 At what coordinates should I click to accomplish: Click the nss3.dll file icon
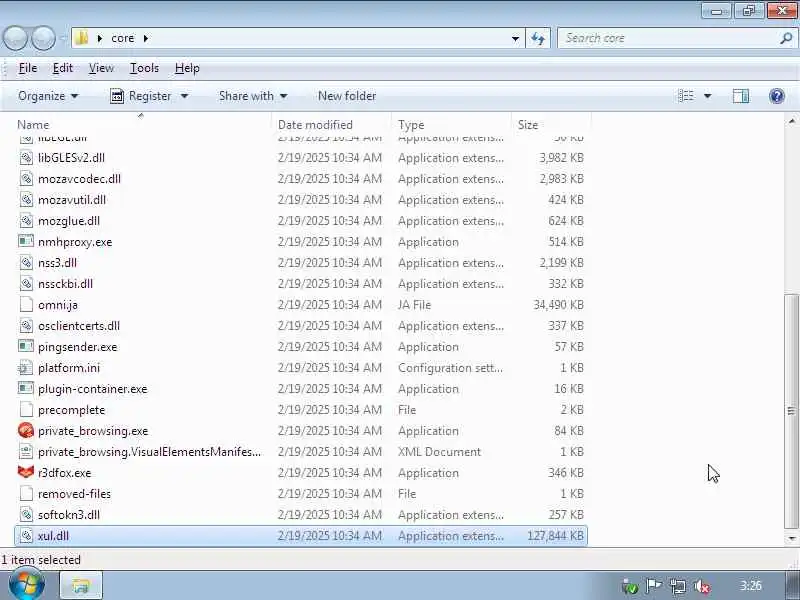click(26, 263)
